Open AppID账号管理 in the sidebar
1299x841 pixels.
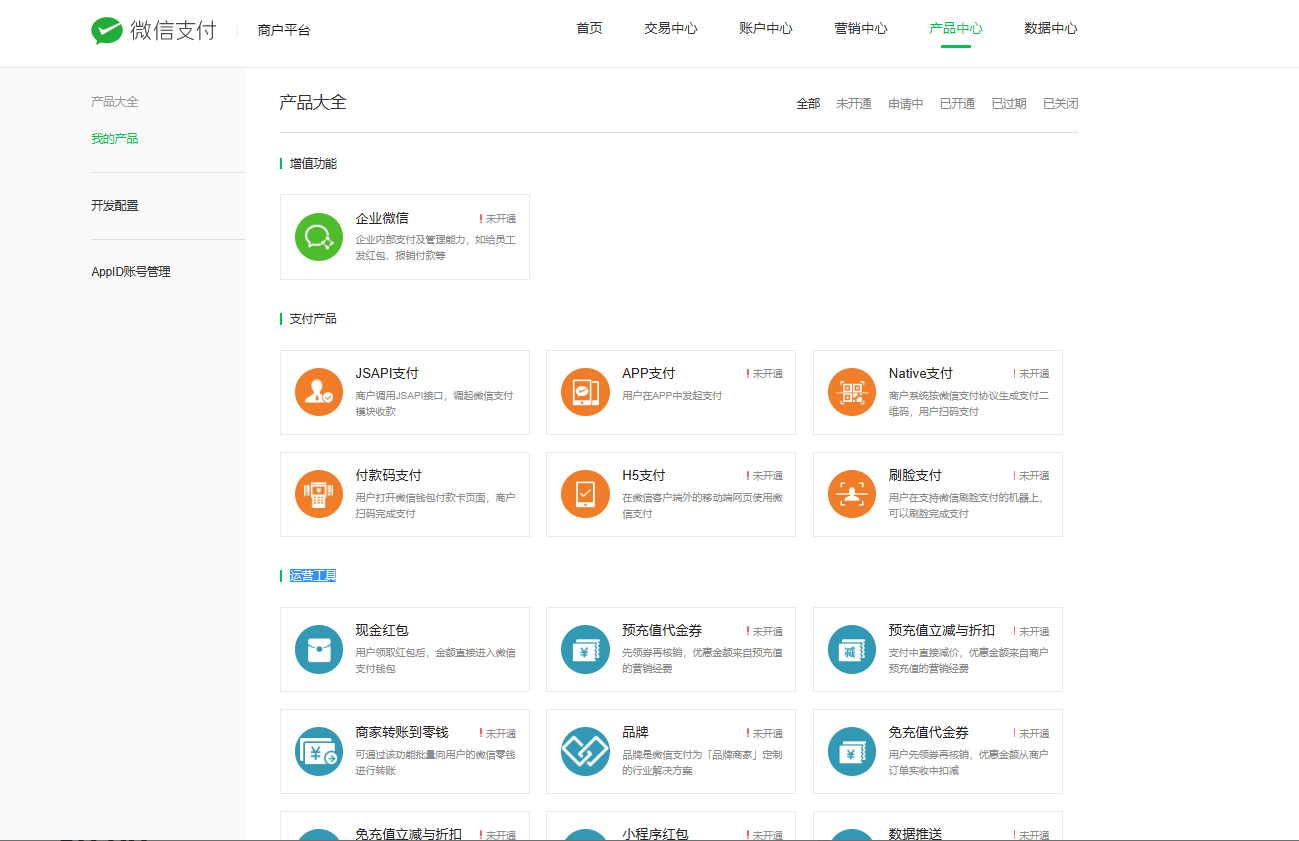point(131,272)
